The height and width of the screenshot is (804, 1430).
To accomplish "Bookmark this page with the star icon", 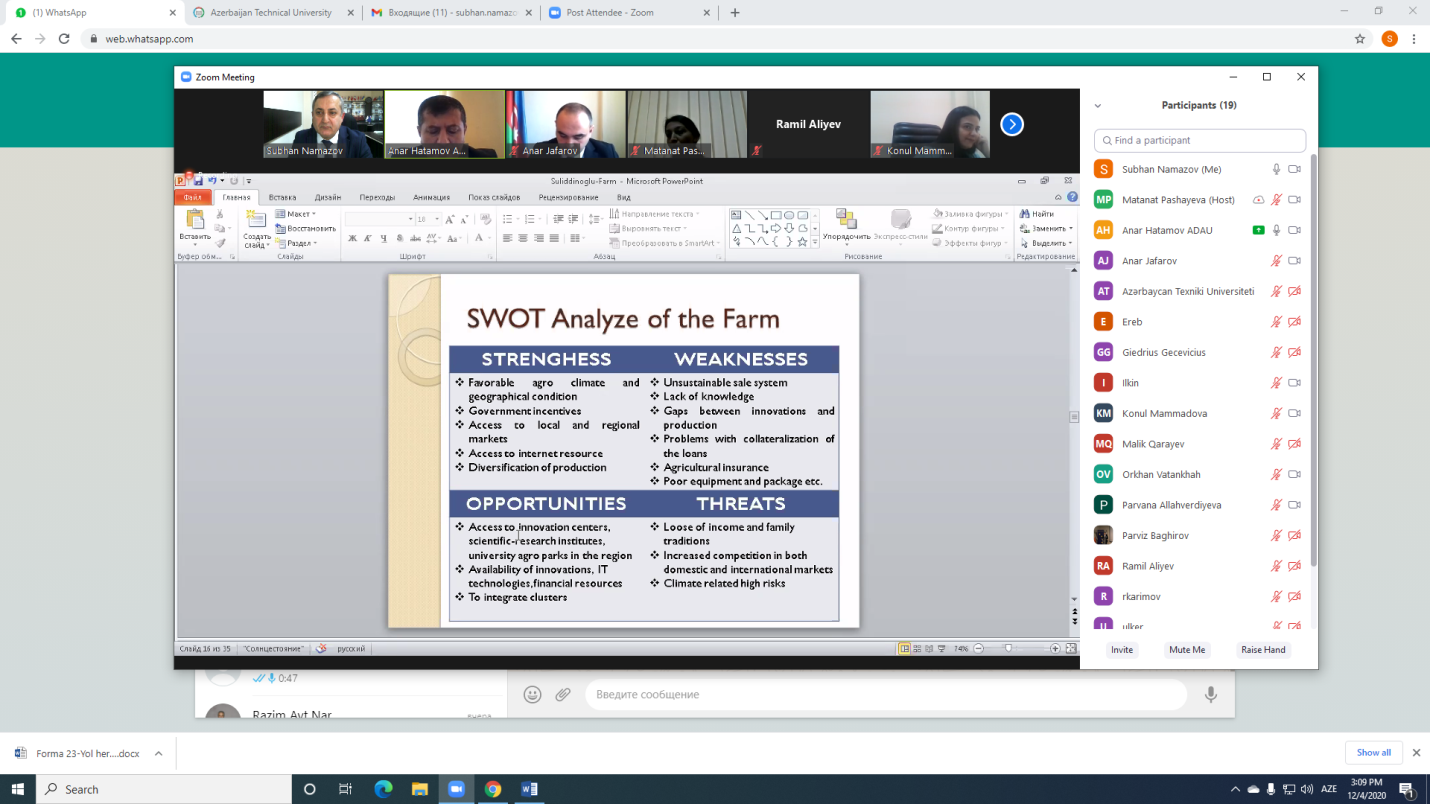I will [x=1360, y=39].
